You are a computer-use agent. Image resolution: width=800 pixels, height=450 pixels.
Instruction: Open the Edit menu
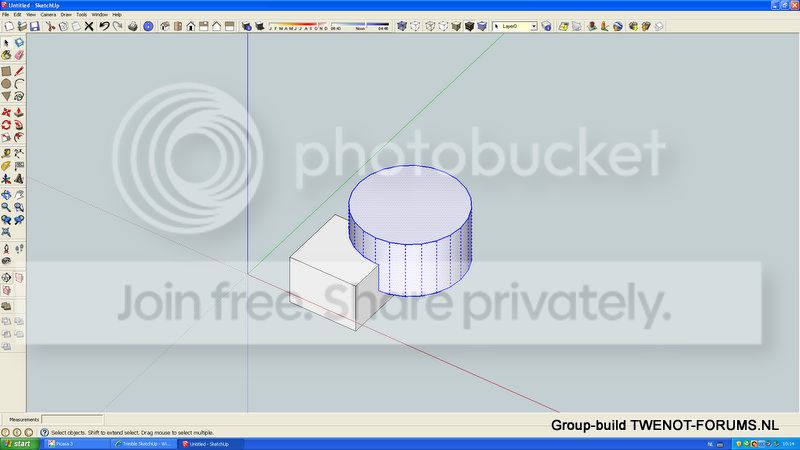pos(17,15)
